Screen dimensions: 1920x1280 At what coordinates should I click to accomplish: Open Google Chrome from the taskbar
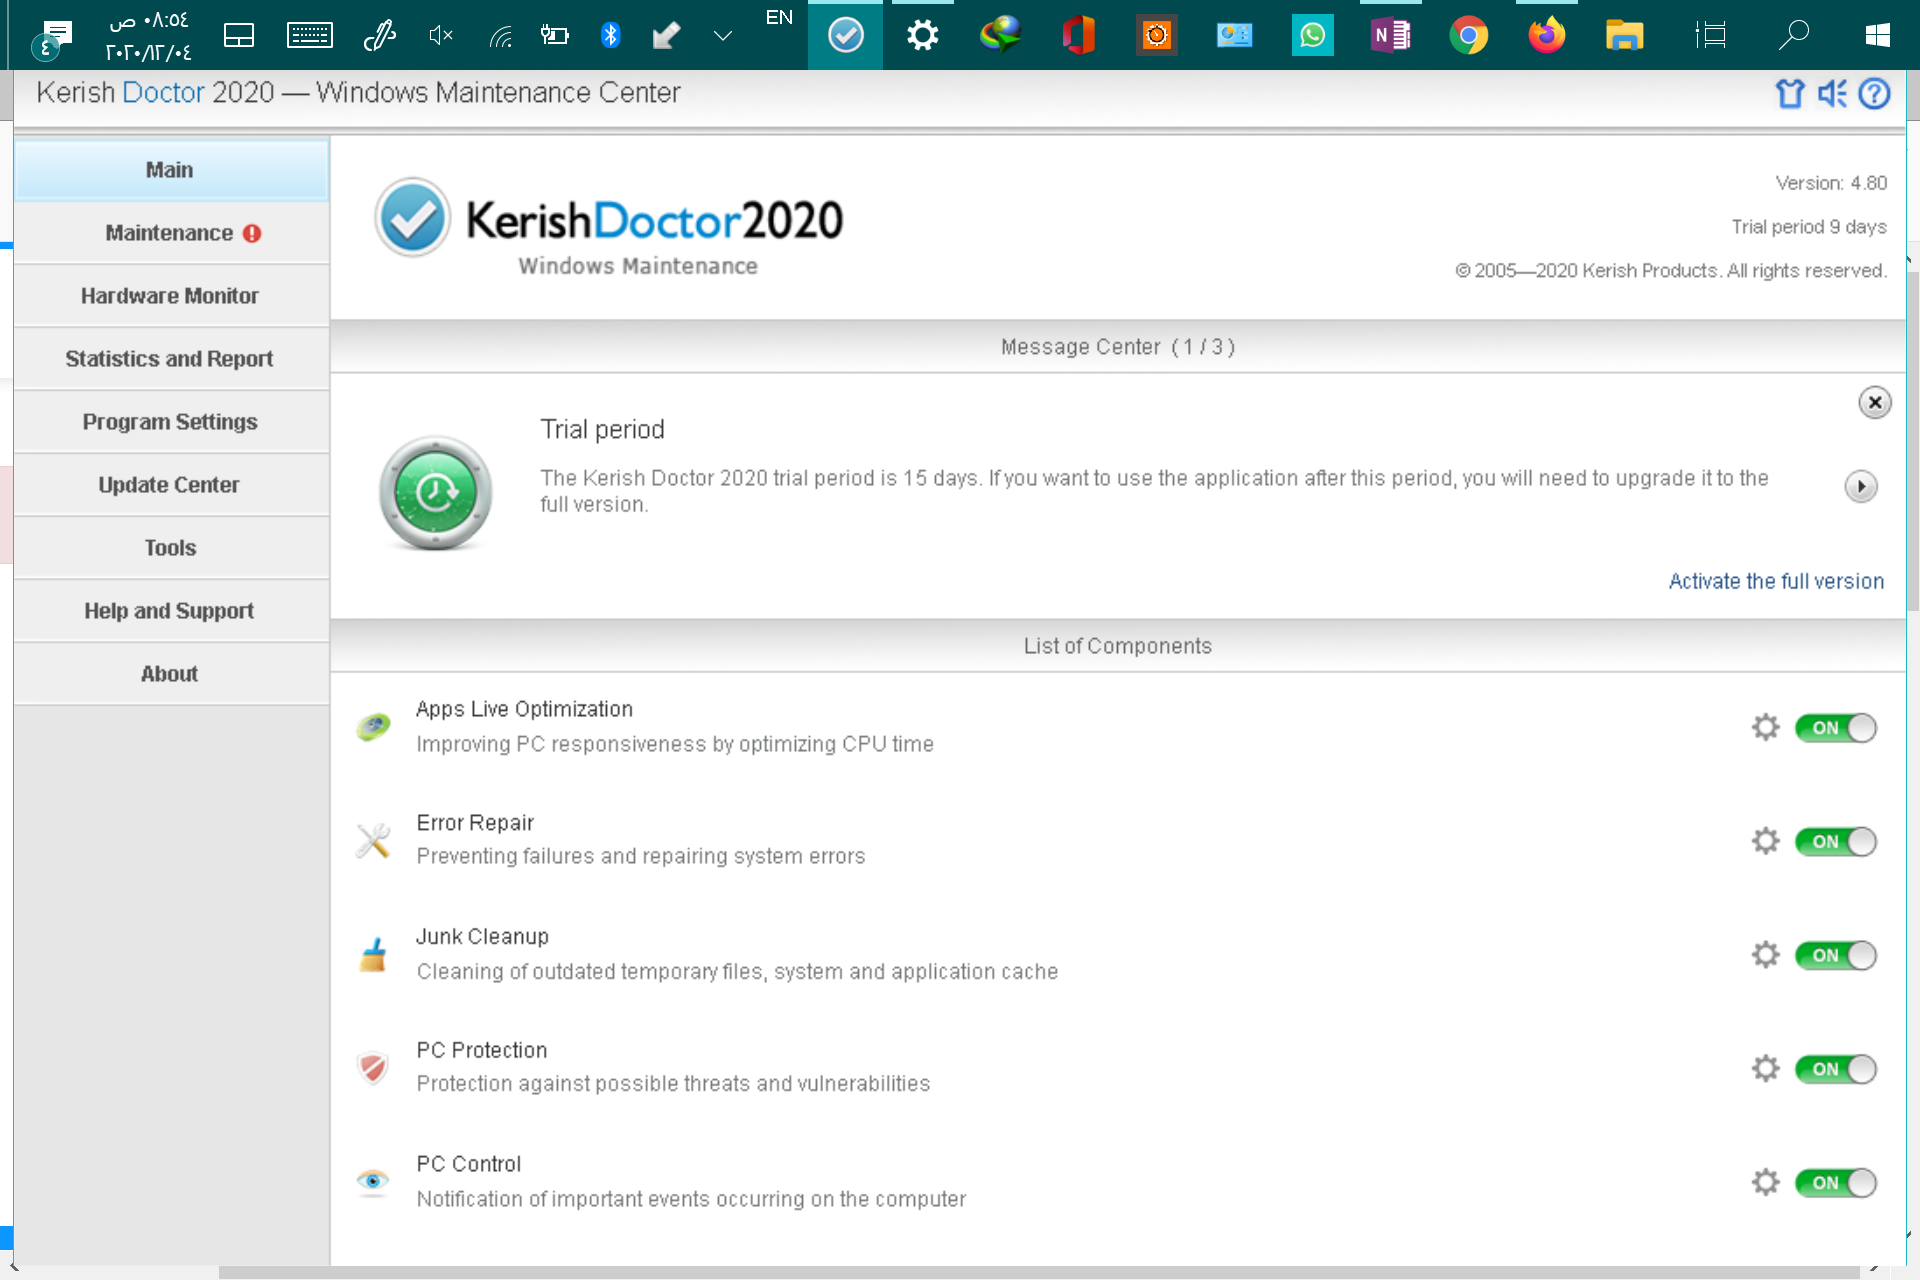pyautogui.click(x=1468, y=36)
